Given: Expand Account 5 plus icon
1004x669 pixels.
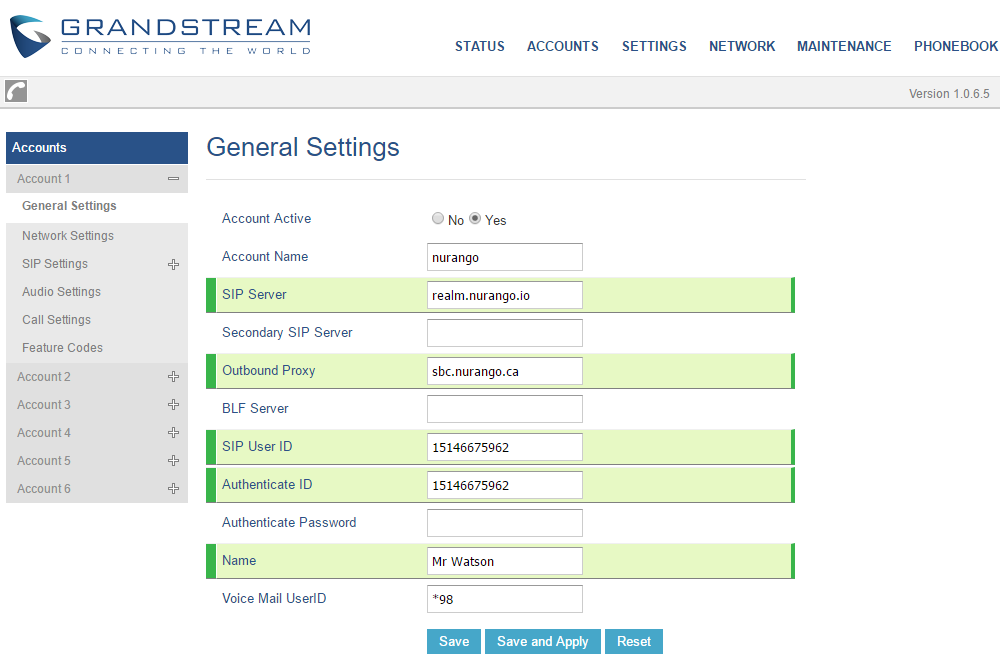Looking at the screenshot, I should click(174, 461).
